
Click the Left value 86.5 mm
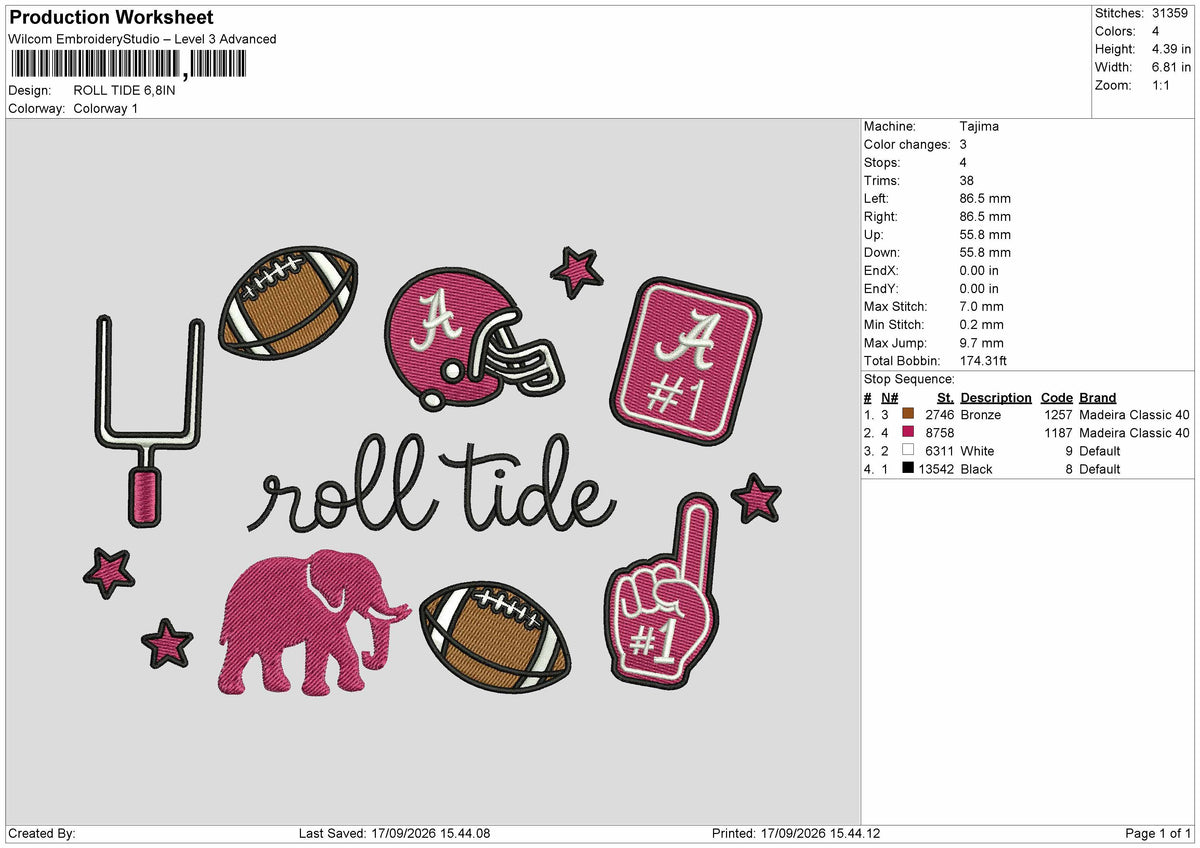pos(985,198)
